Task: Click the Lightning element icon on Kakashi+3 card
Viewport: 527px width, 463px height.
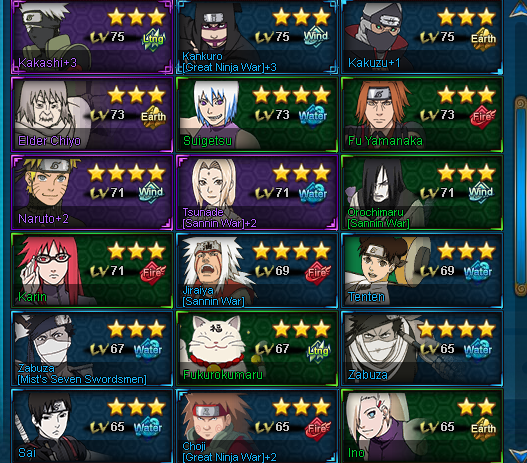Action: (153, 40)
